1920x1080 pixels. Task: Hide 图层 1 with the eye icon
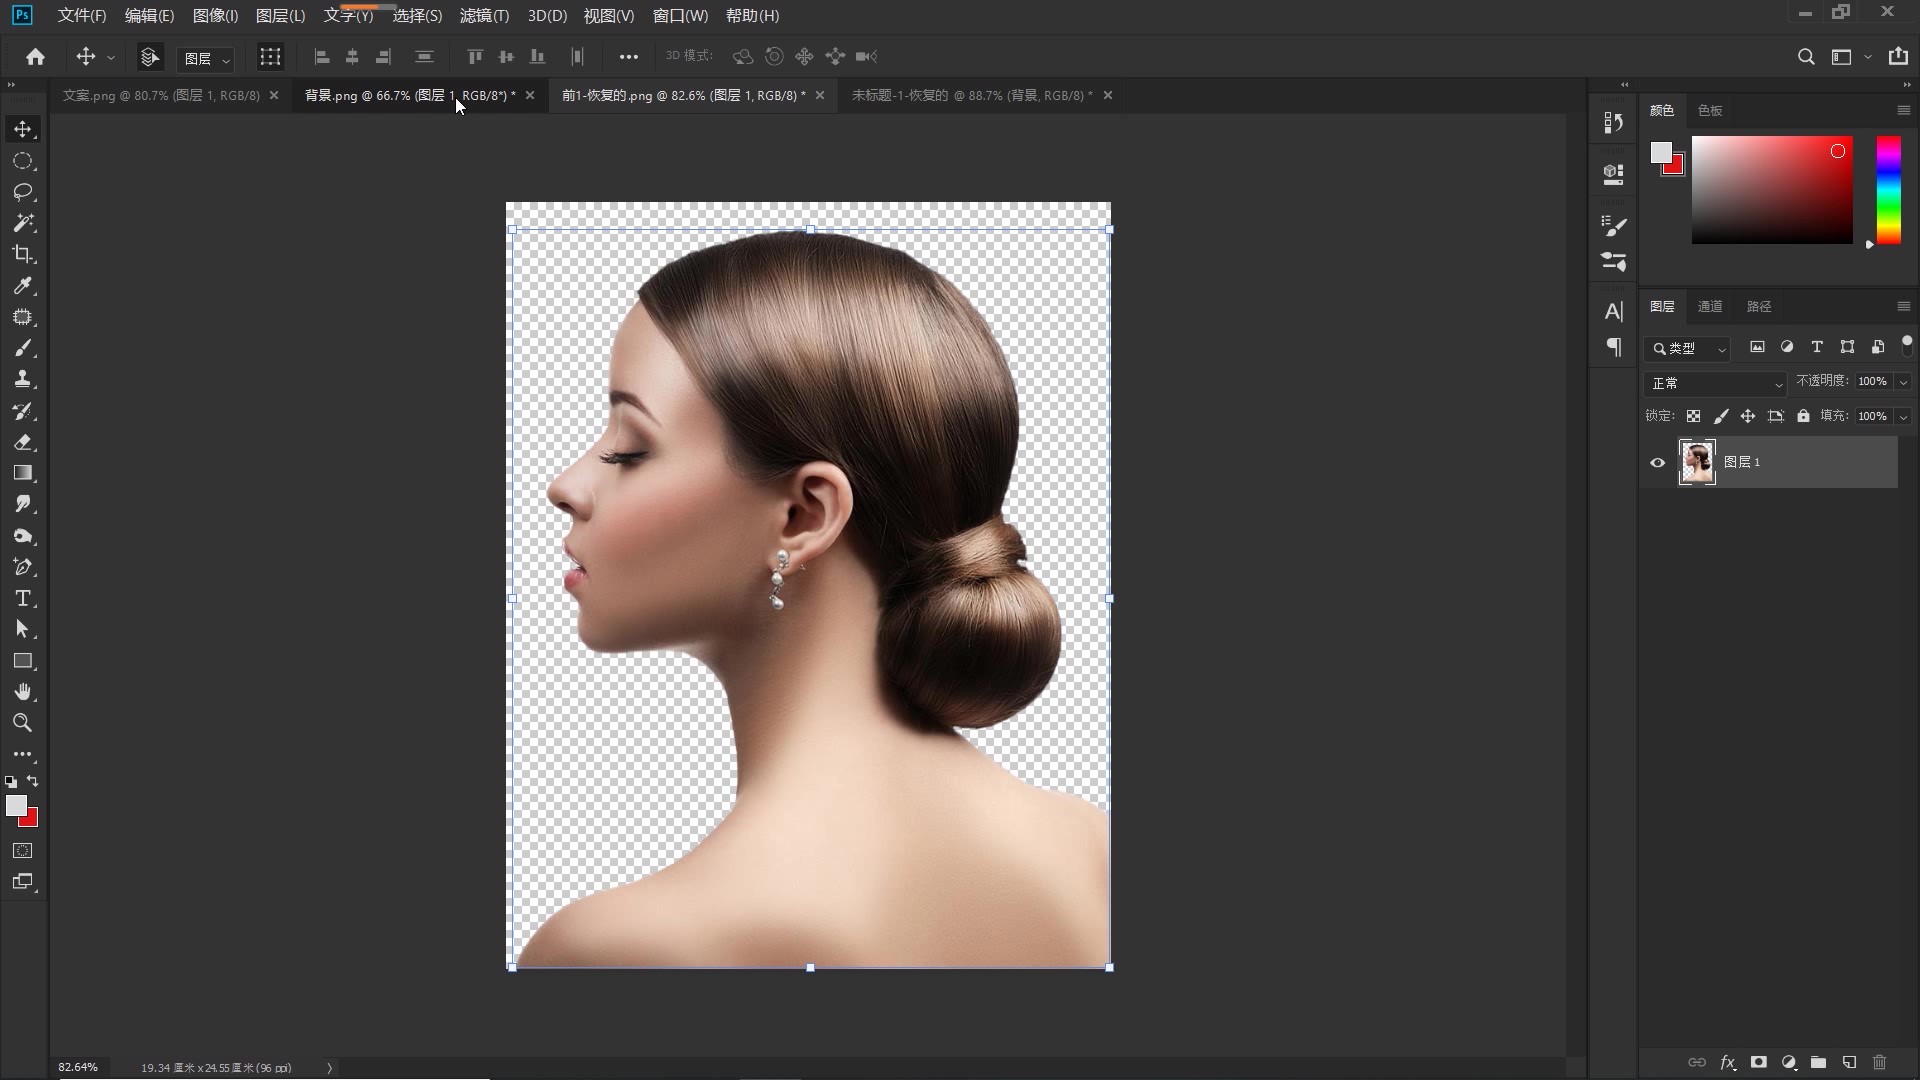[1657, 462]
